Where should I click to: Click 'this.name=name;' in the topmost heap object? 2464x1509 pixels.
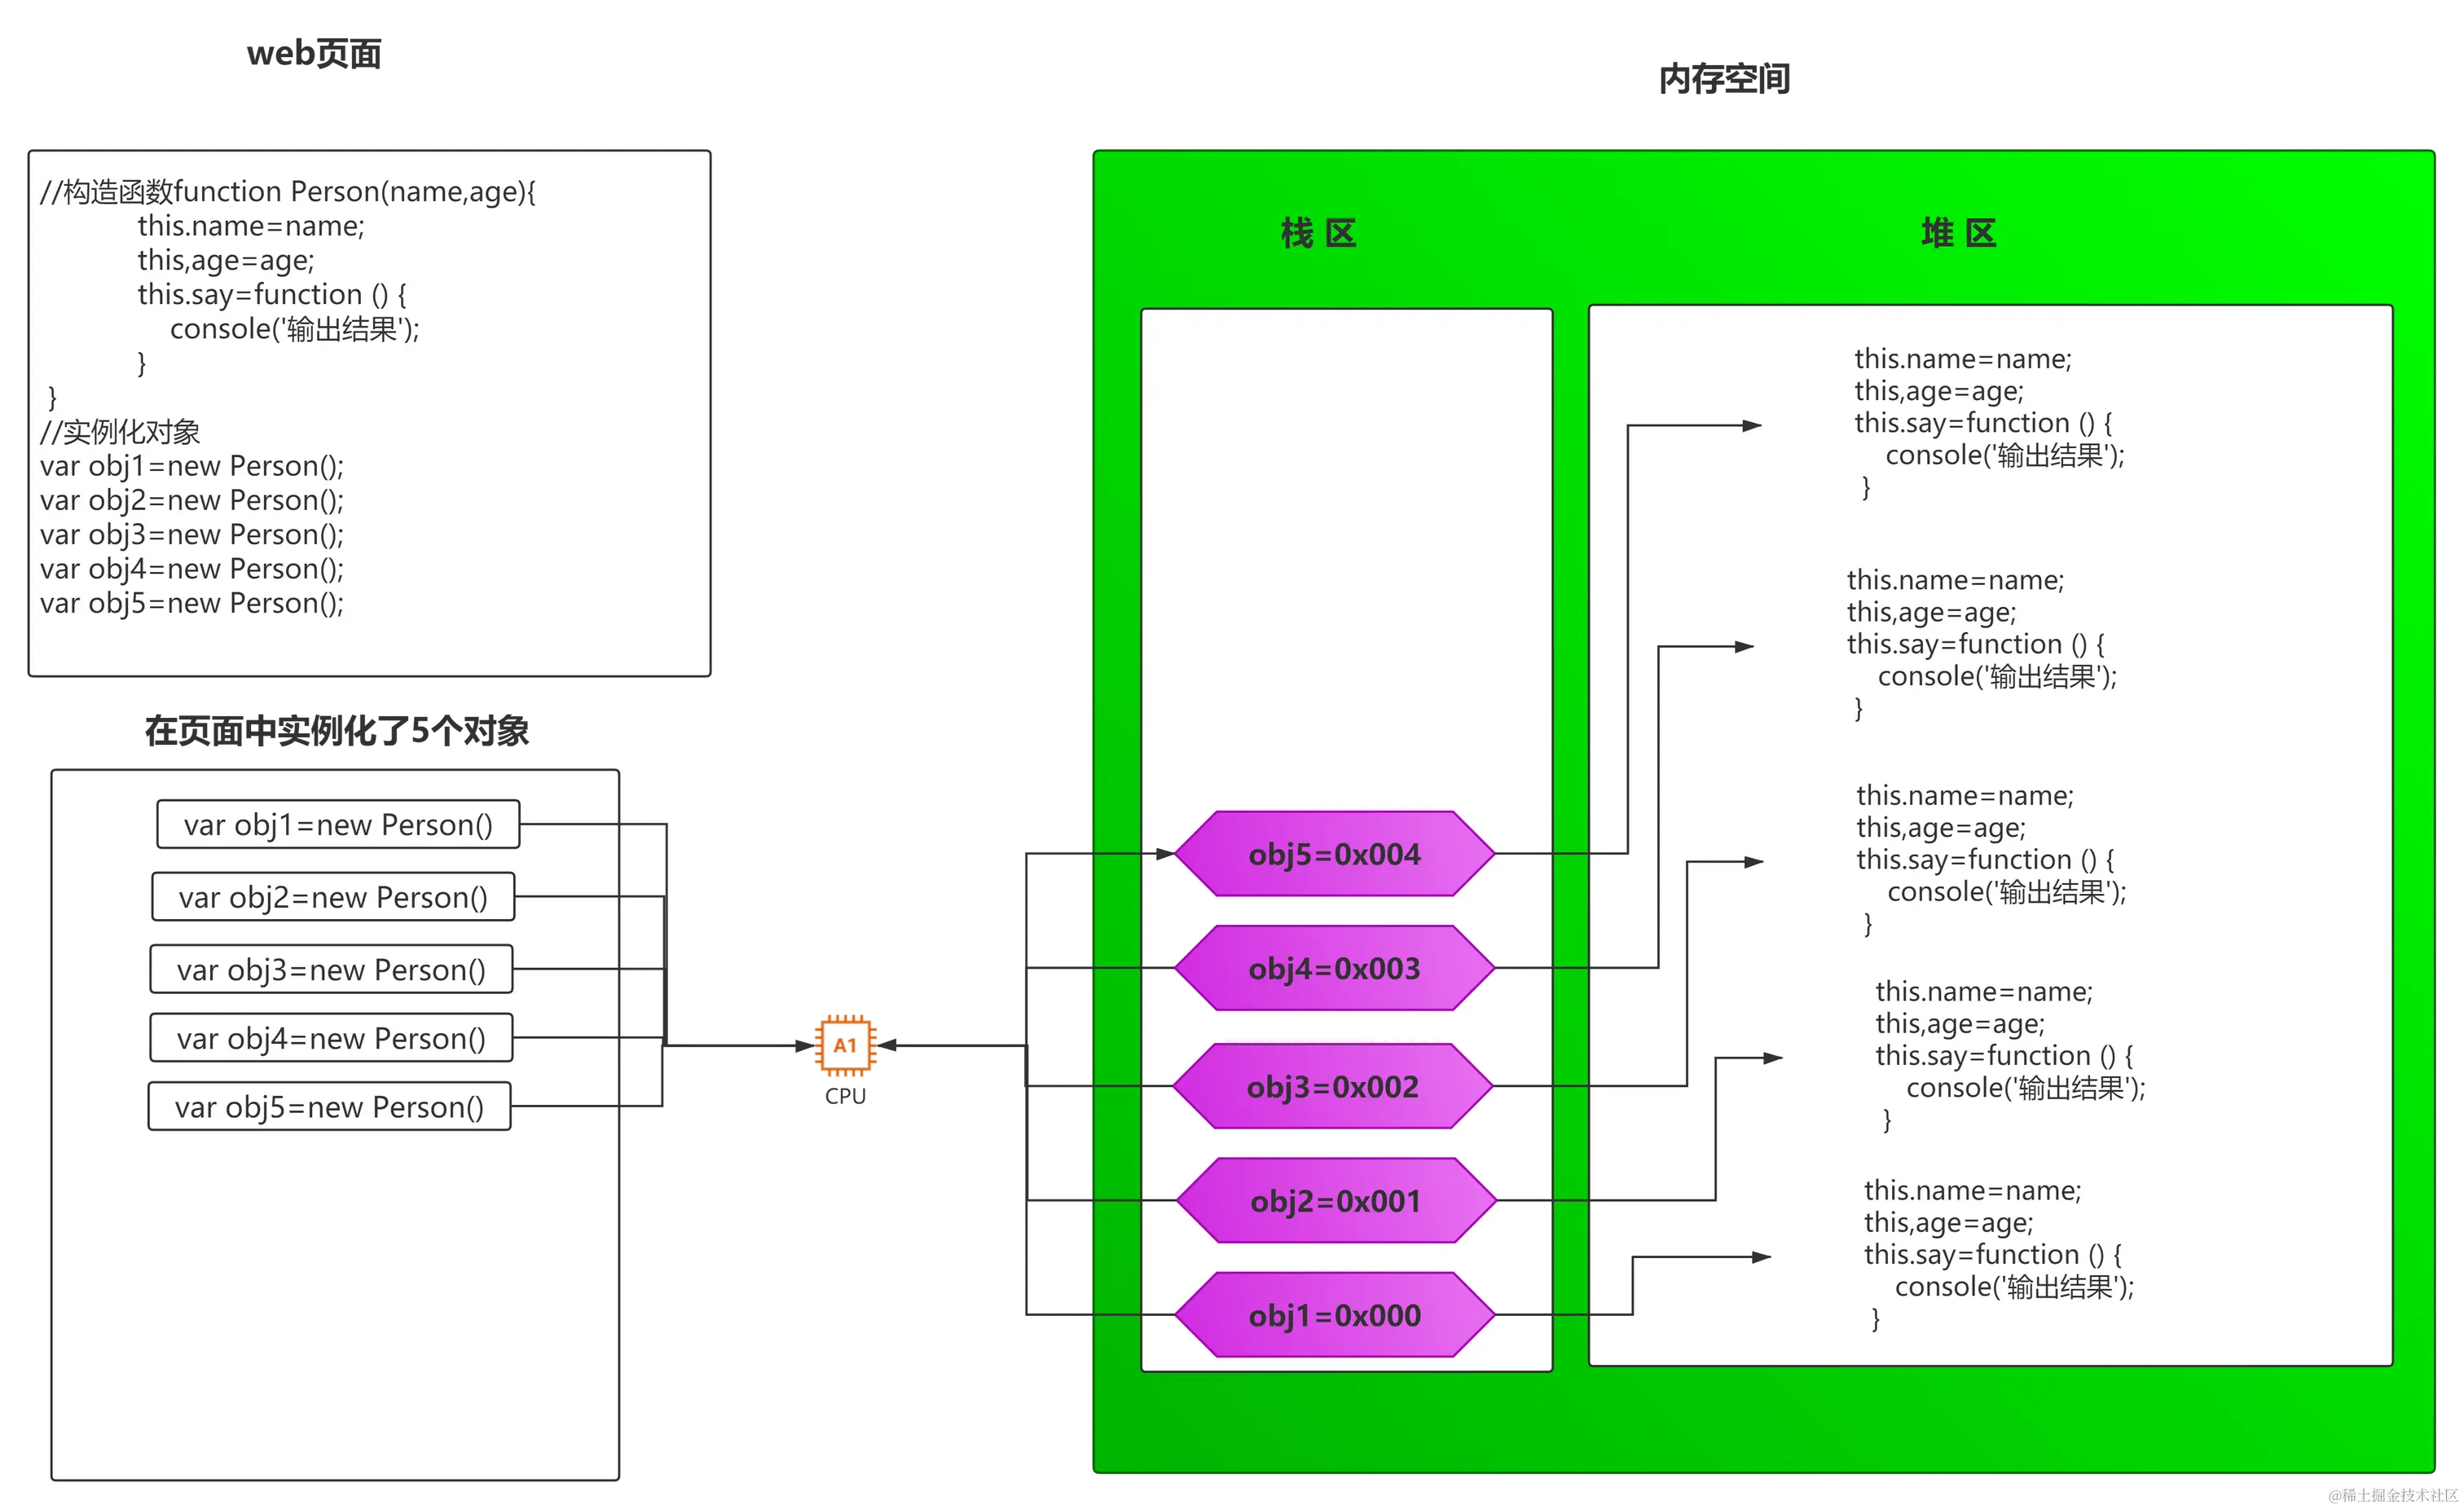point(1963,358)
